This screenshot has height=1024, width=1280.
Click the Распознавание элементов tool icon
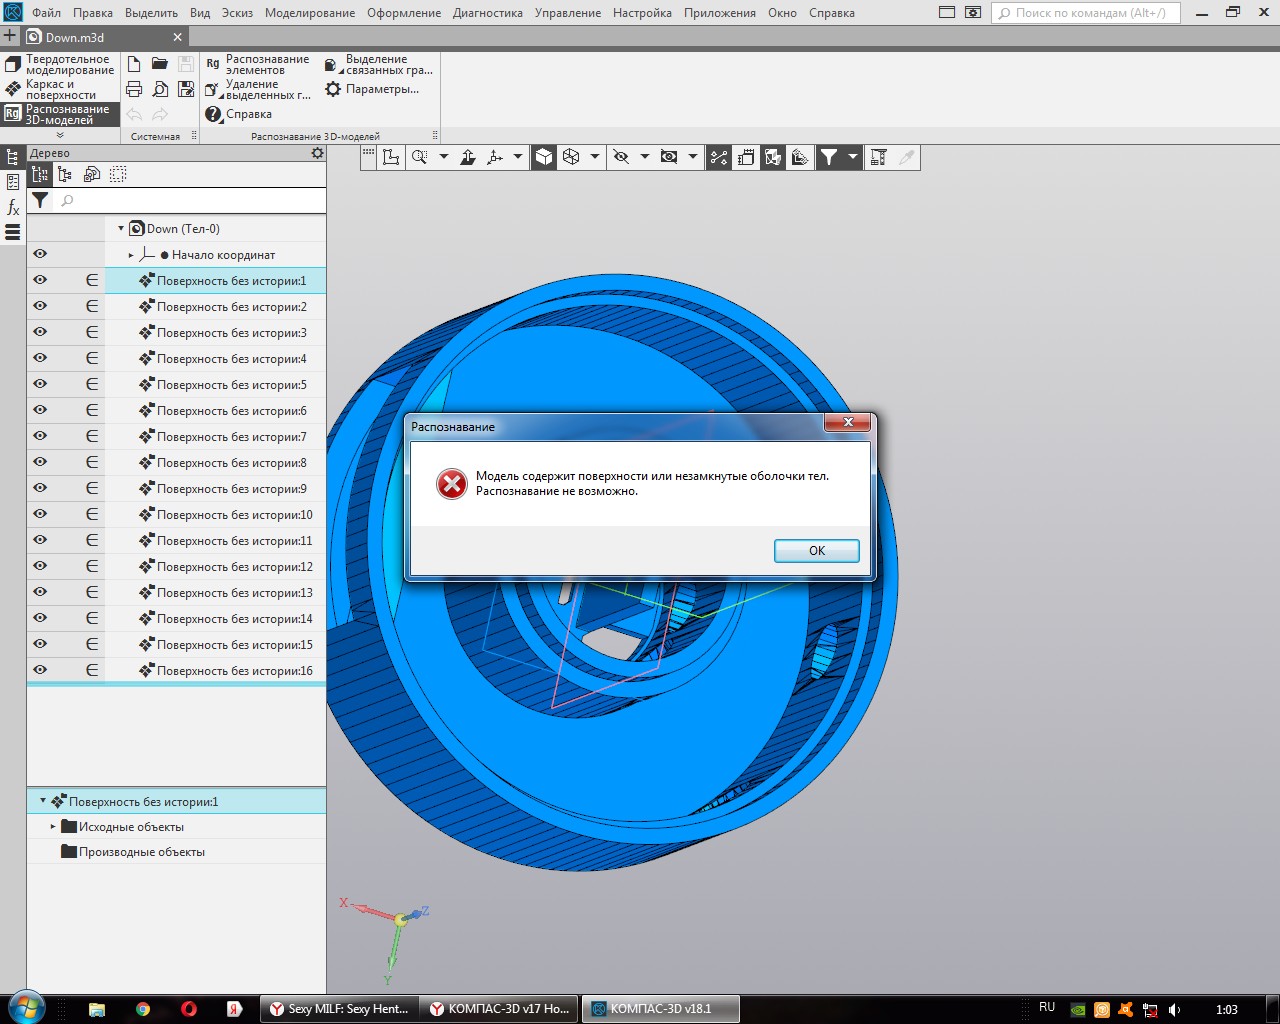(x=213, y=64)
